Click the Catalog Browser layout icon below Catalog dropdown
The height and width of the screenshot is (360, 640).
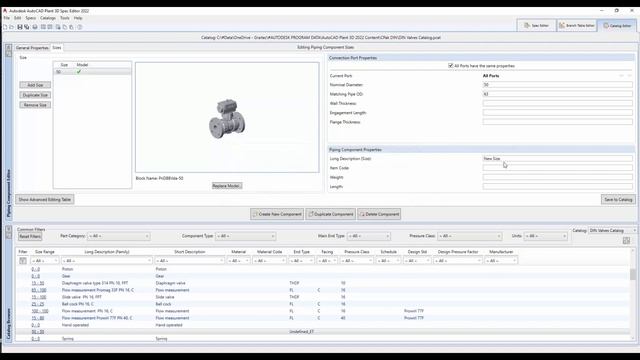(626, 241)
